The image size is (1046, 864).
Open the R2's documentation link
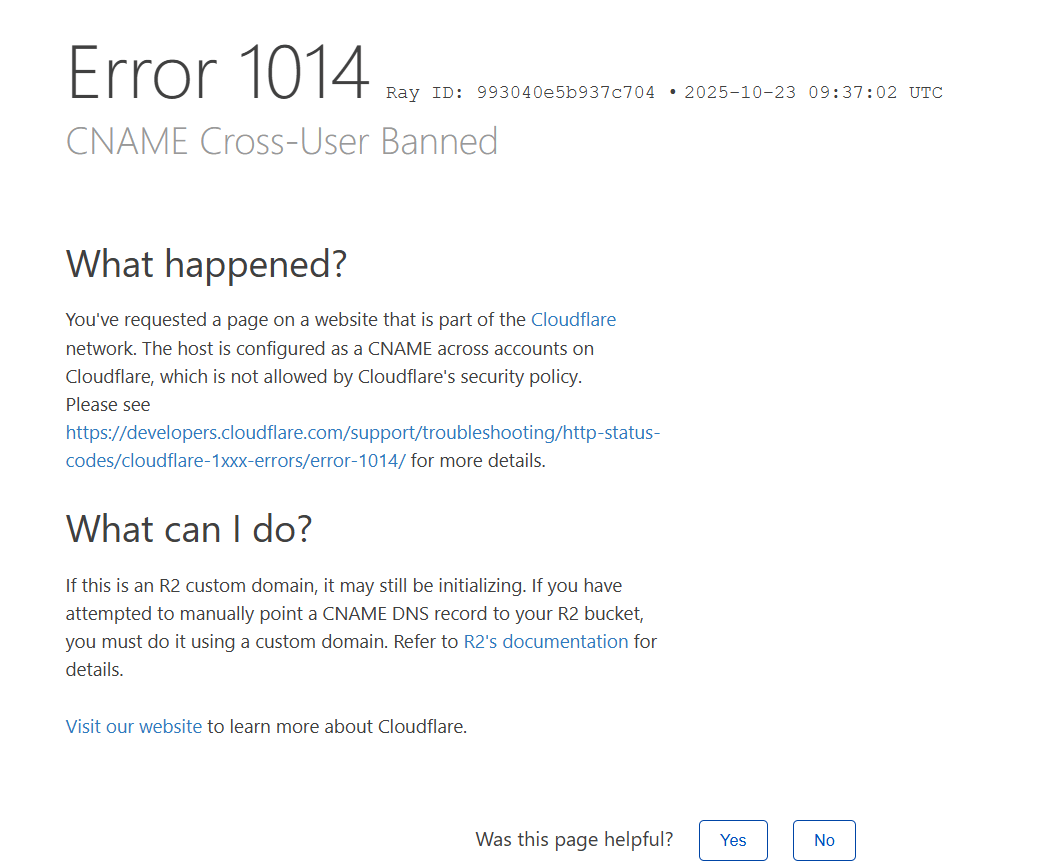pos(546,642)
